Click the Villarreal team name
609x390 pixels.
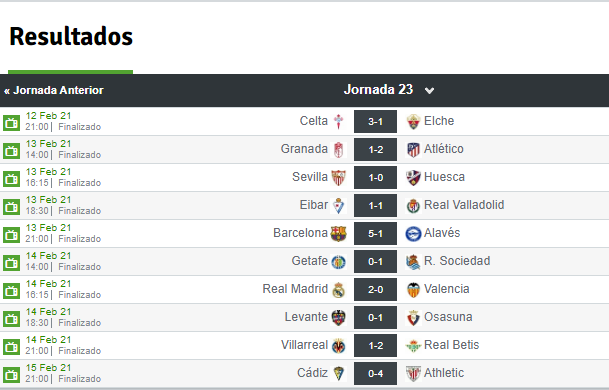[304, 345]
